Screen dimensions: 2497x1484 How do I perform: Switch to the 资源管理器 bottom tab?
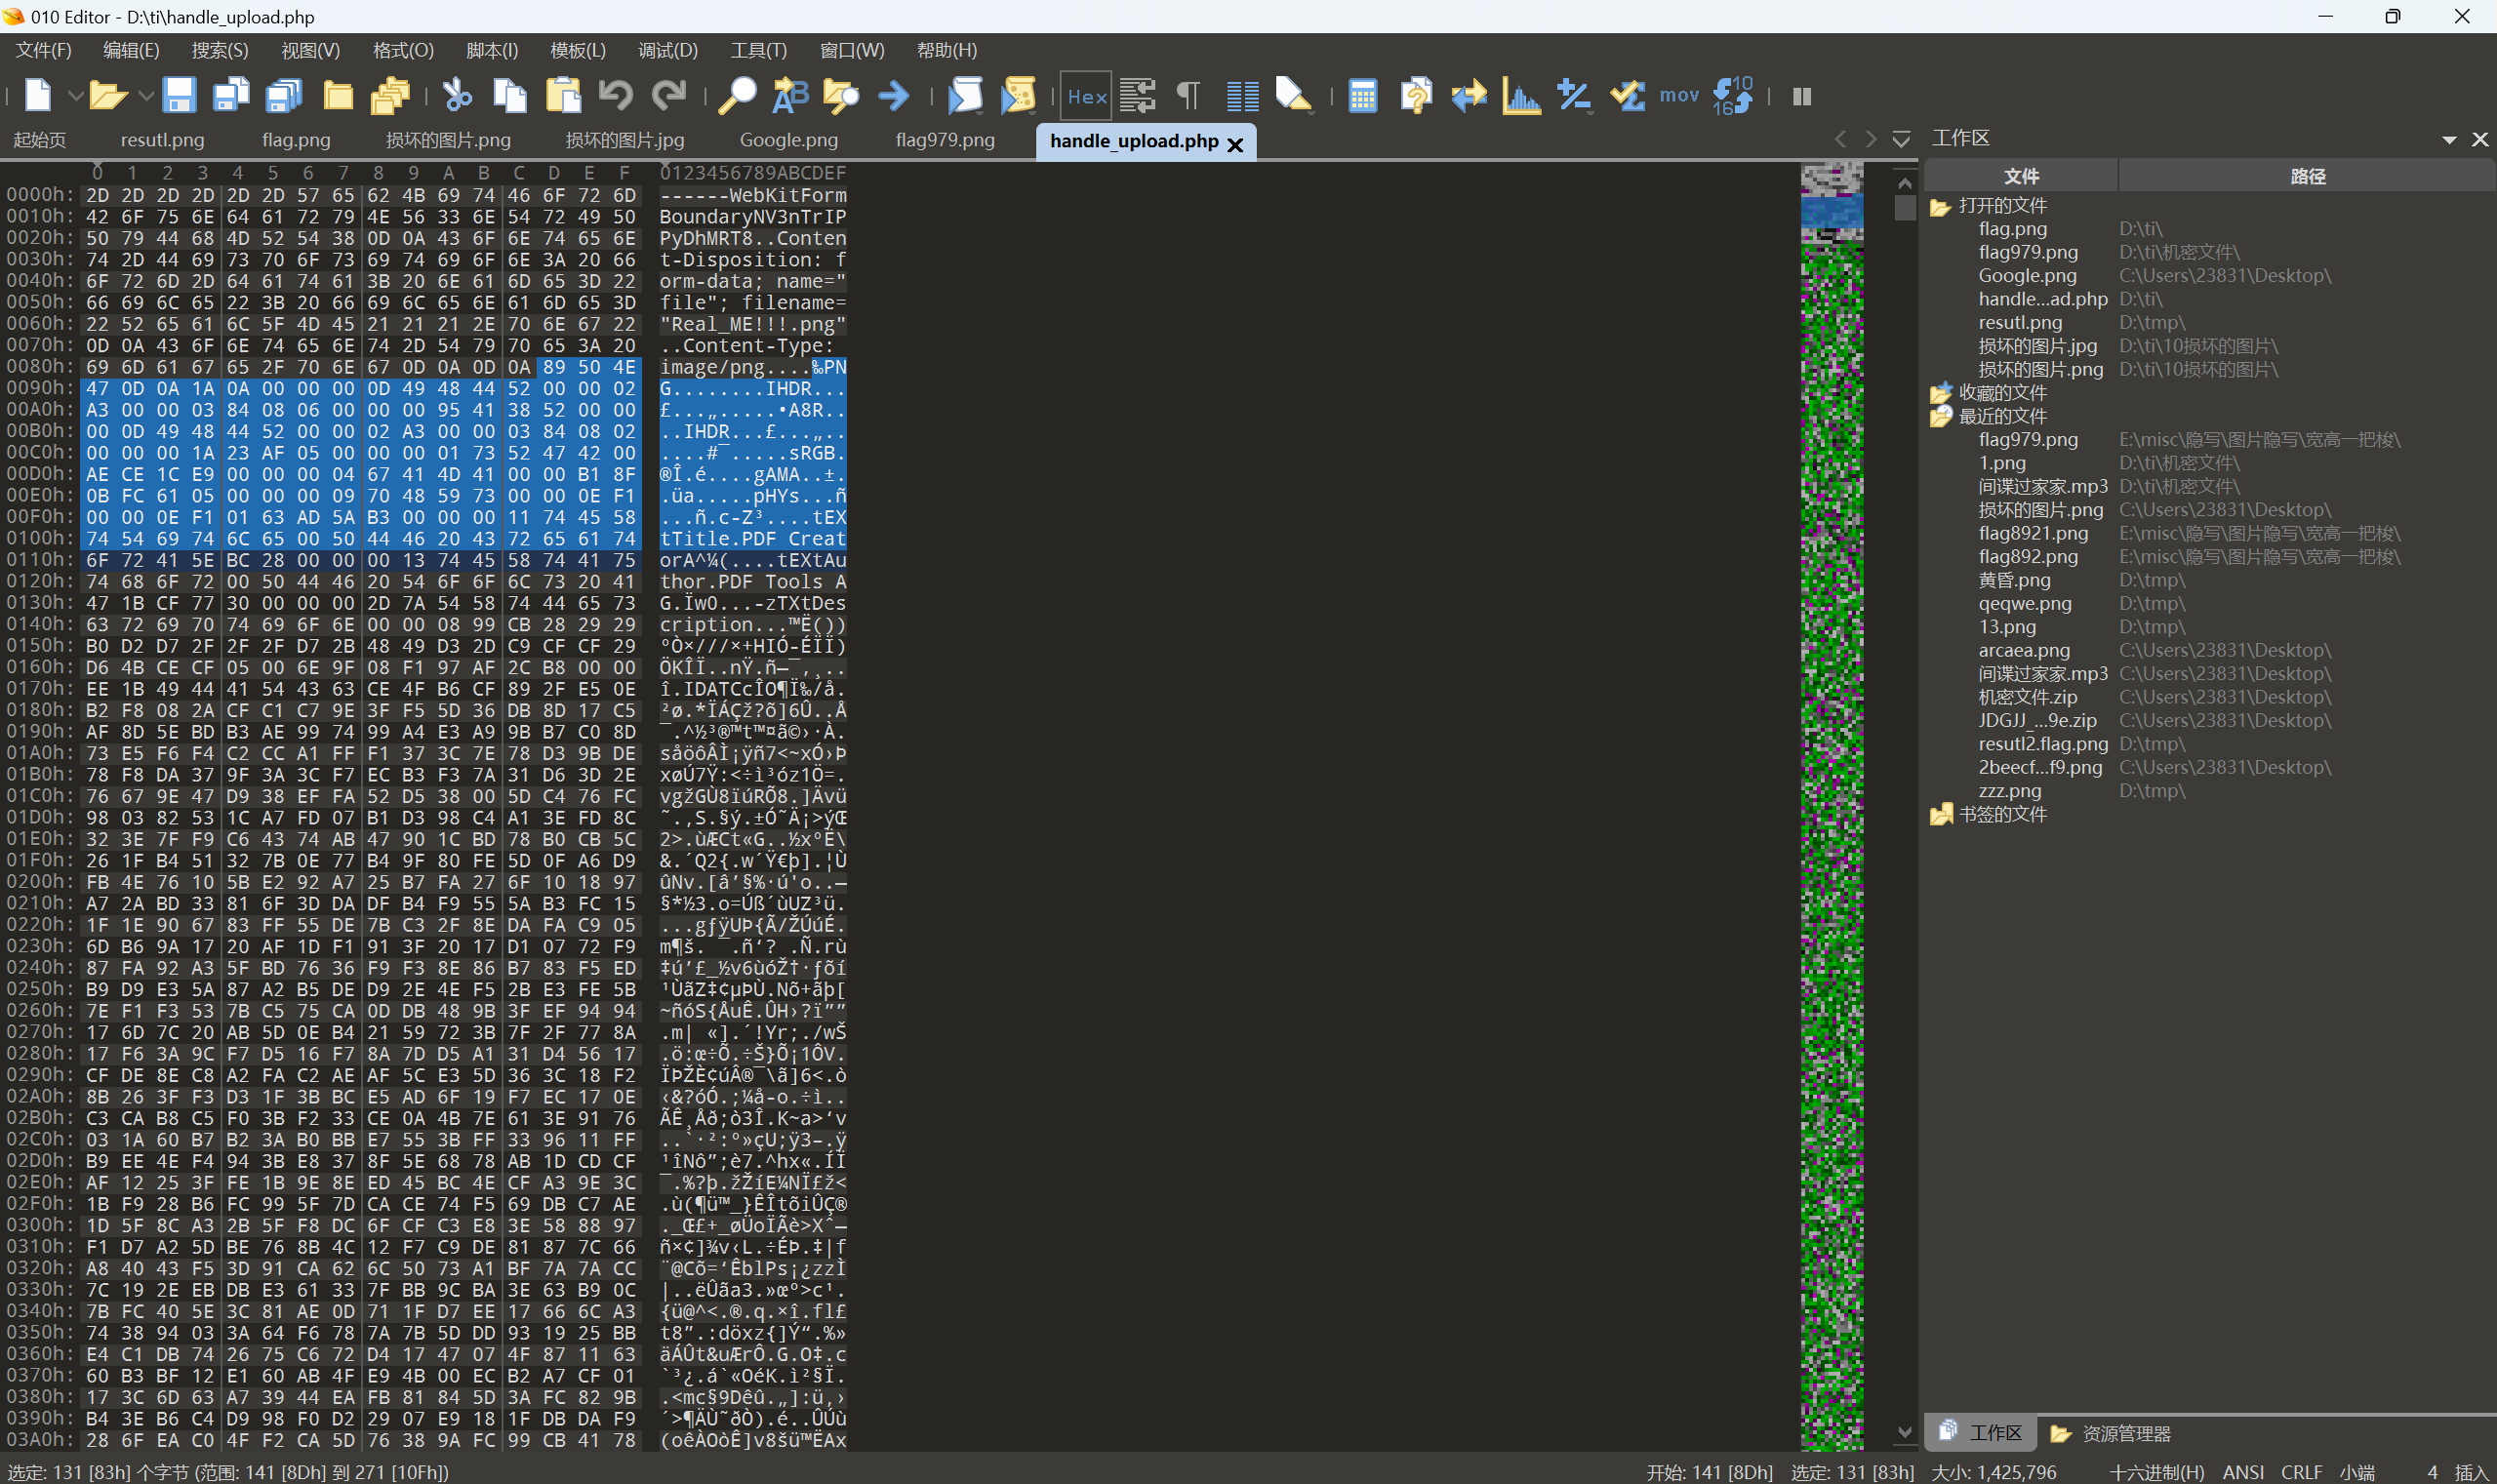point(2111,1433)
